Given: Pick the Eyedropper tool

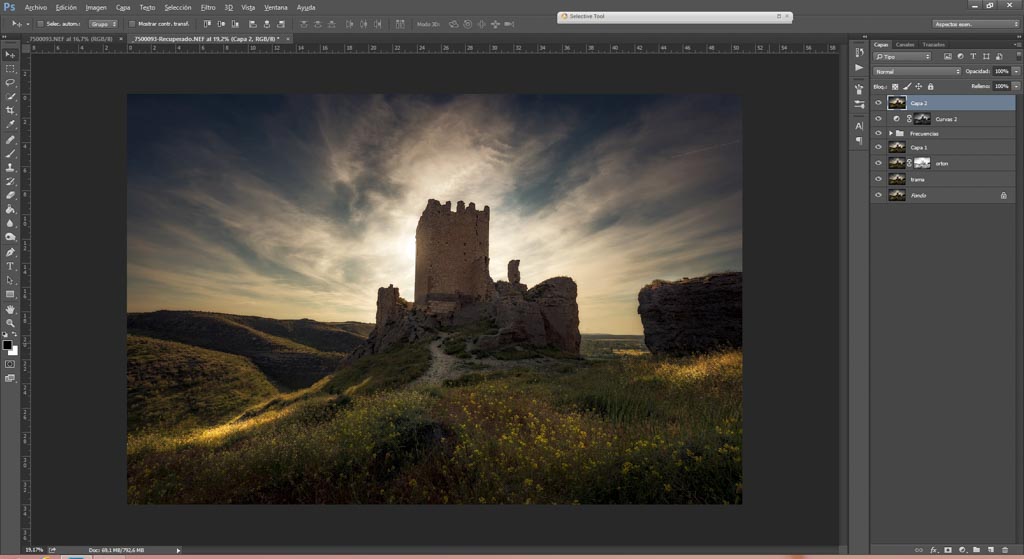Looking at the screenshot, I should 10,124.
